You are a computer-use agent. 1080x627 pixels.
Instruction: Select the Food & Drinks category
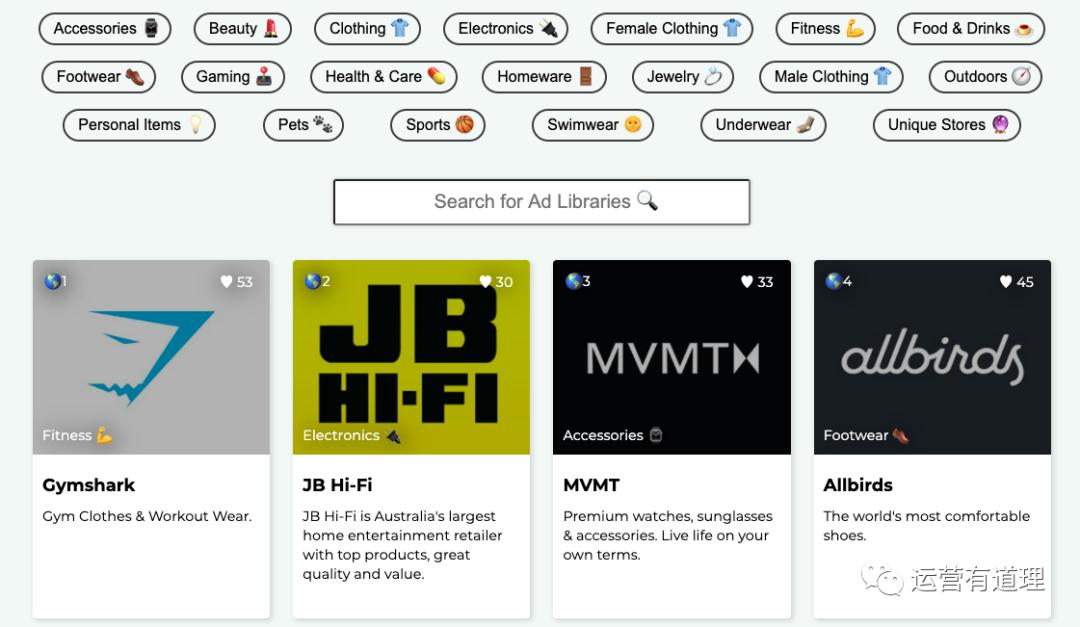click(x=971, y=29)
